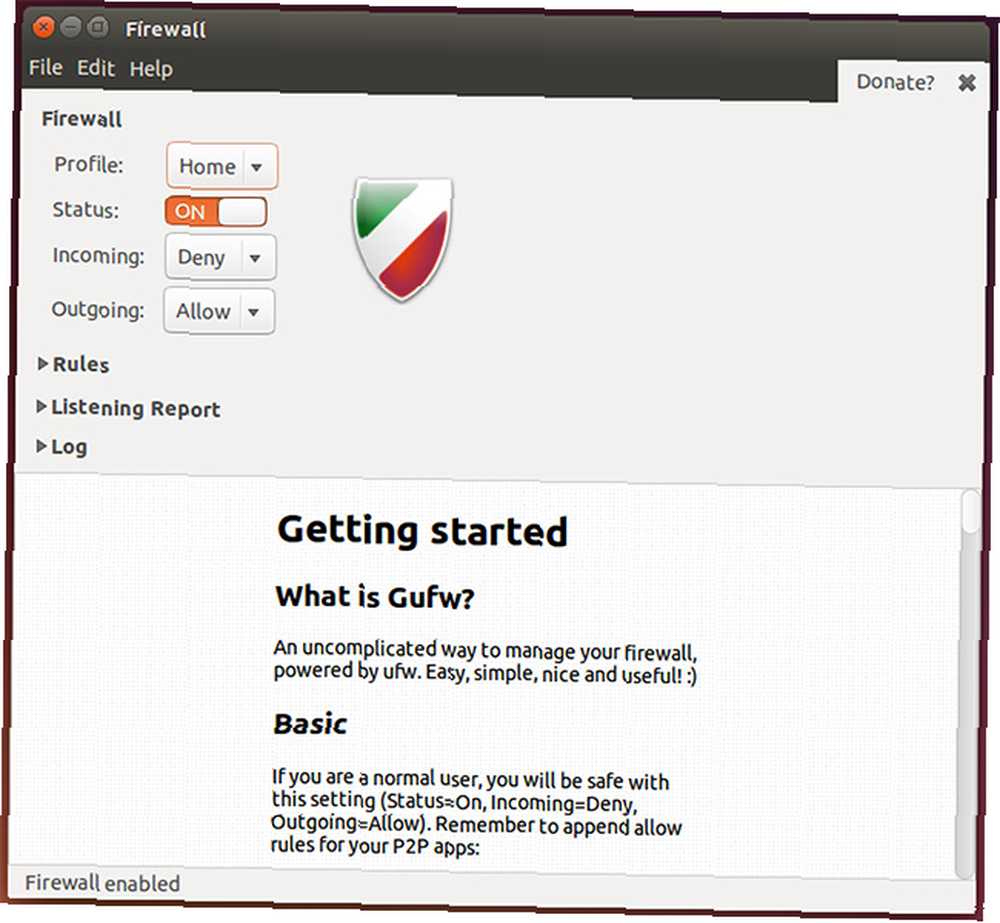Click the 'Firewall enabled' status bar text

point(103,883)
